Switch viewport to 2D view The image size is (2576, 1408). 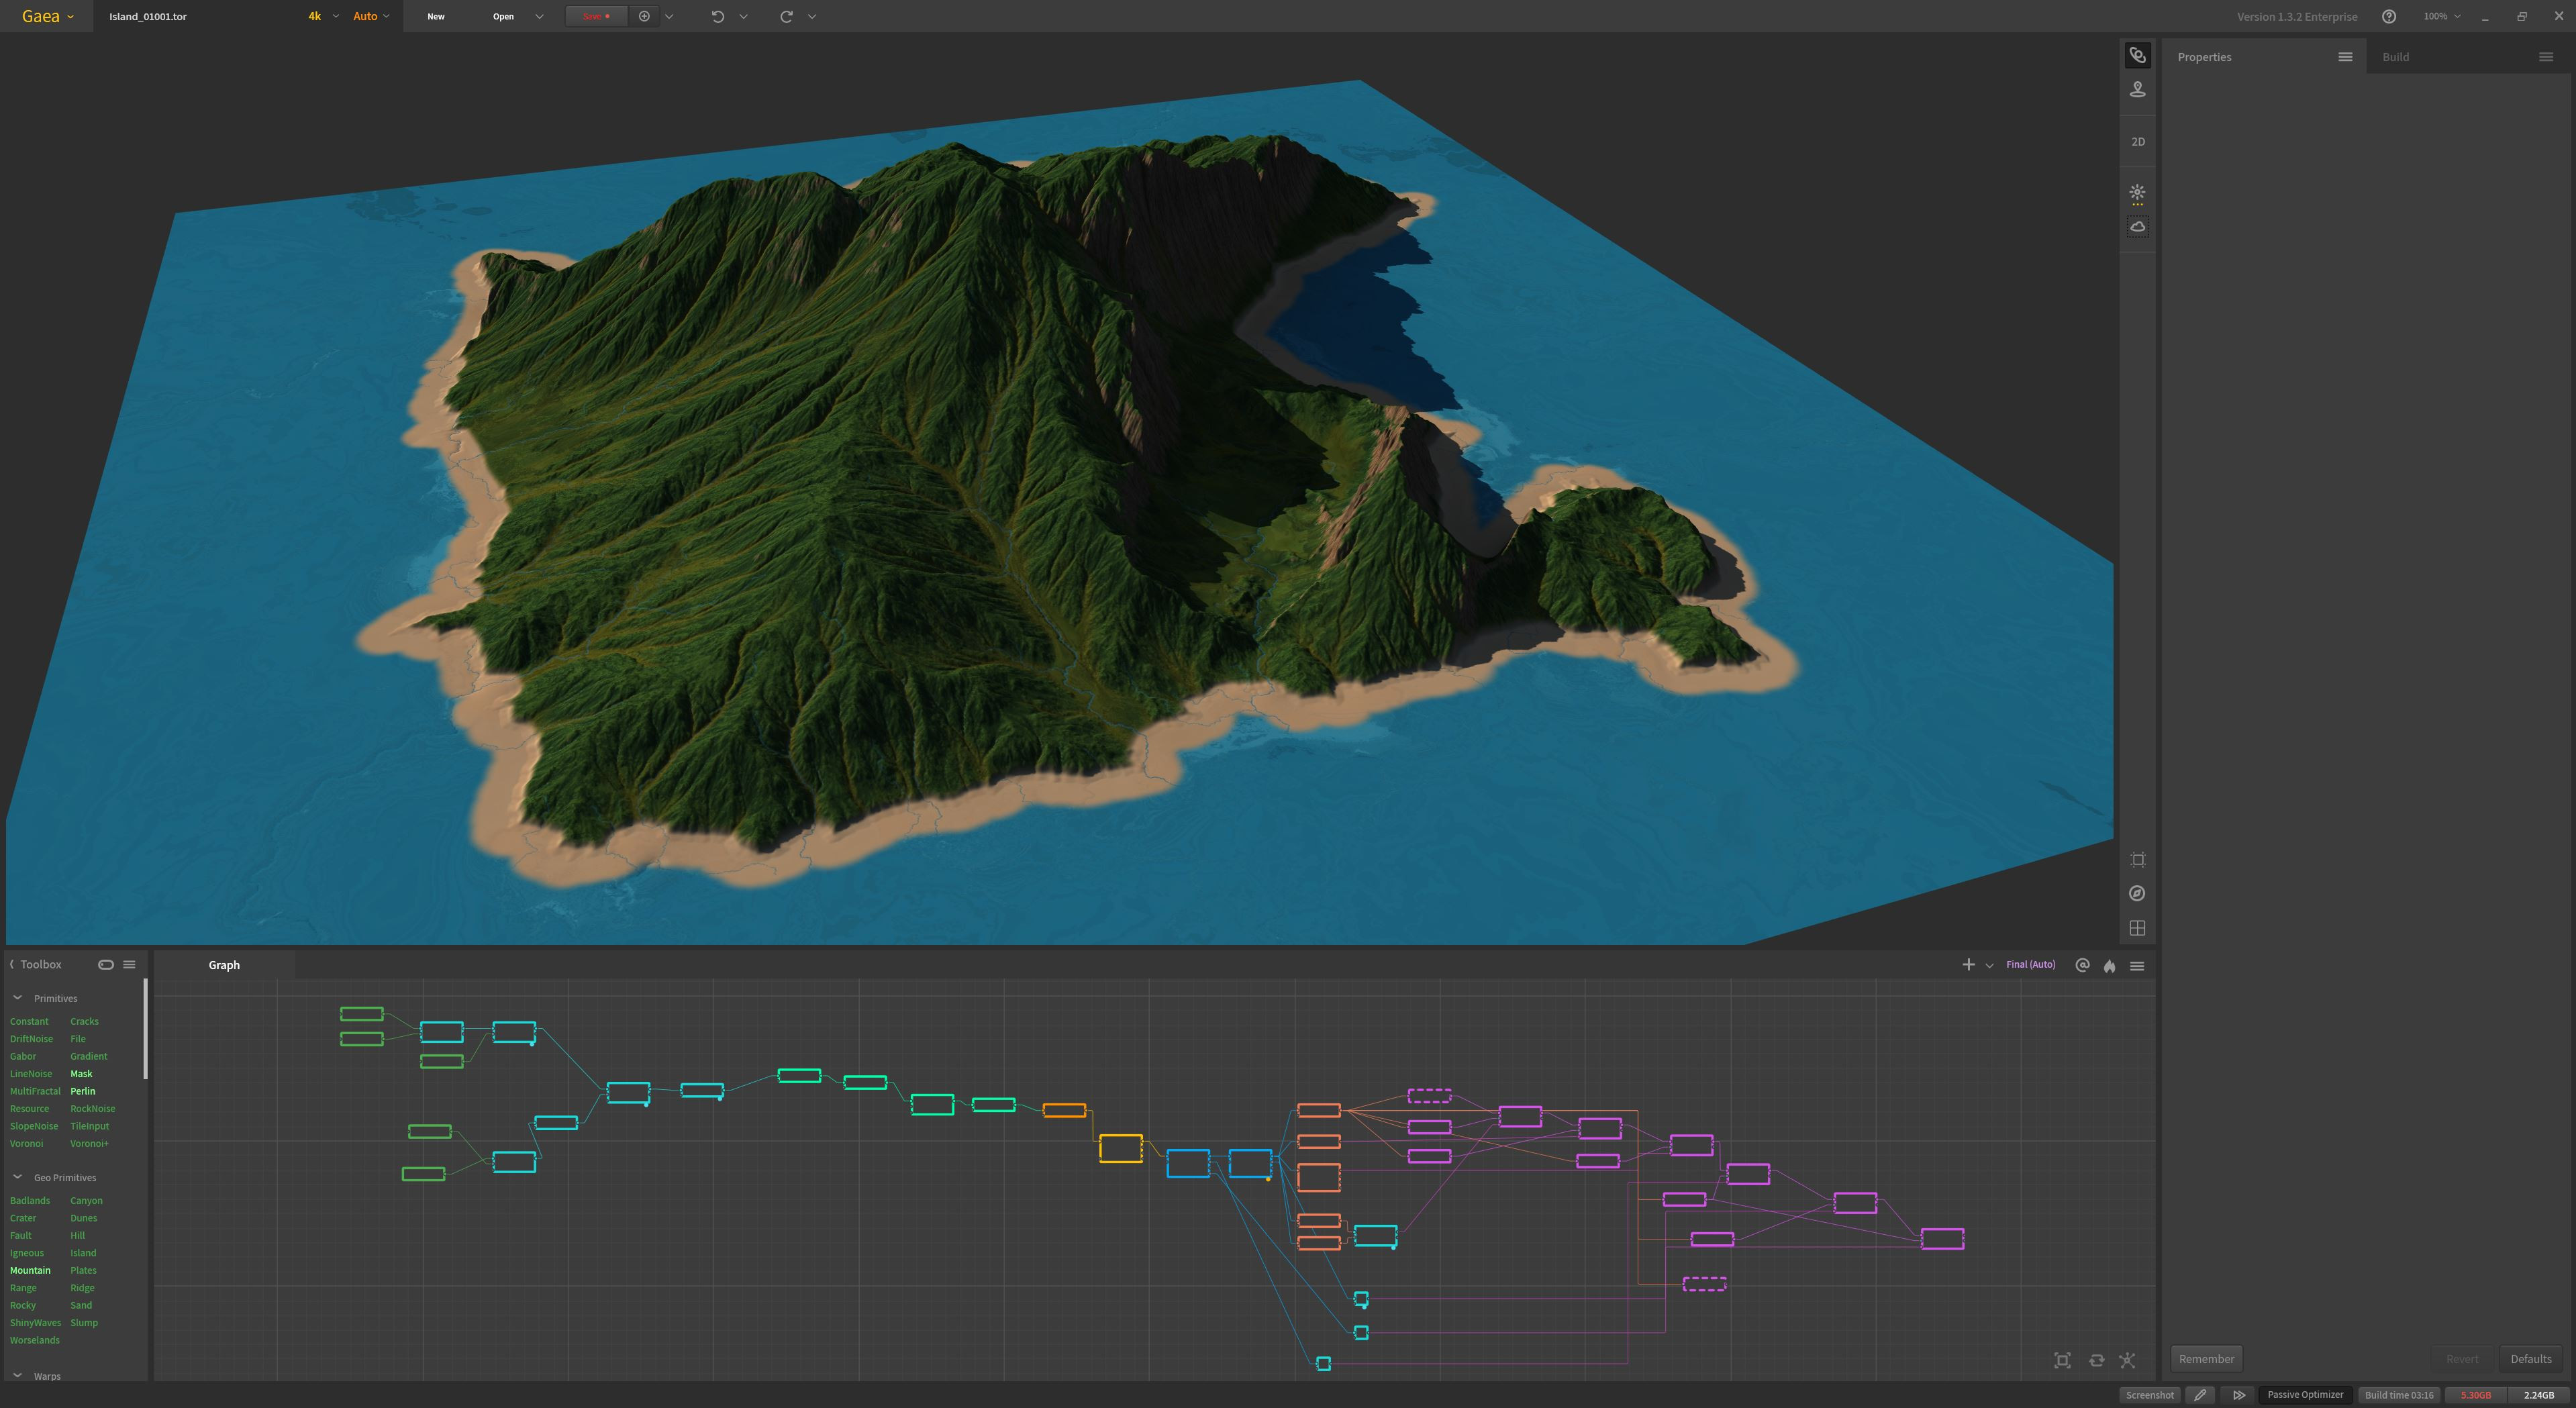point(2137,142)
